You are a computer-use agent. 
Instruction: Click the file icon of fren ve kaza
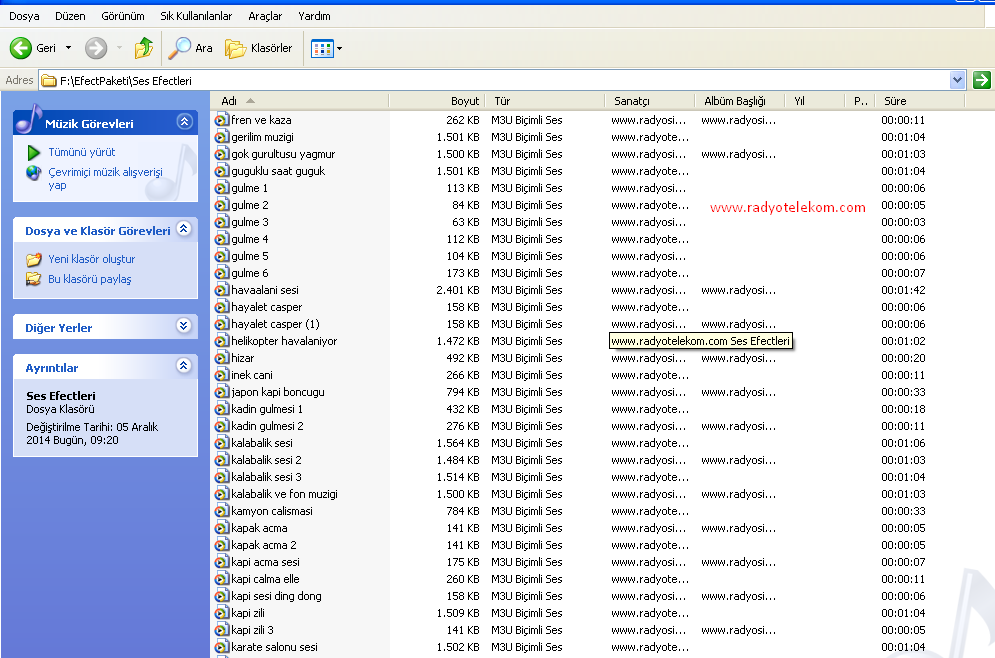[221, 119]
